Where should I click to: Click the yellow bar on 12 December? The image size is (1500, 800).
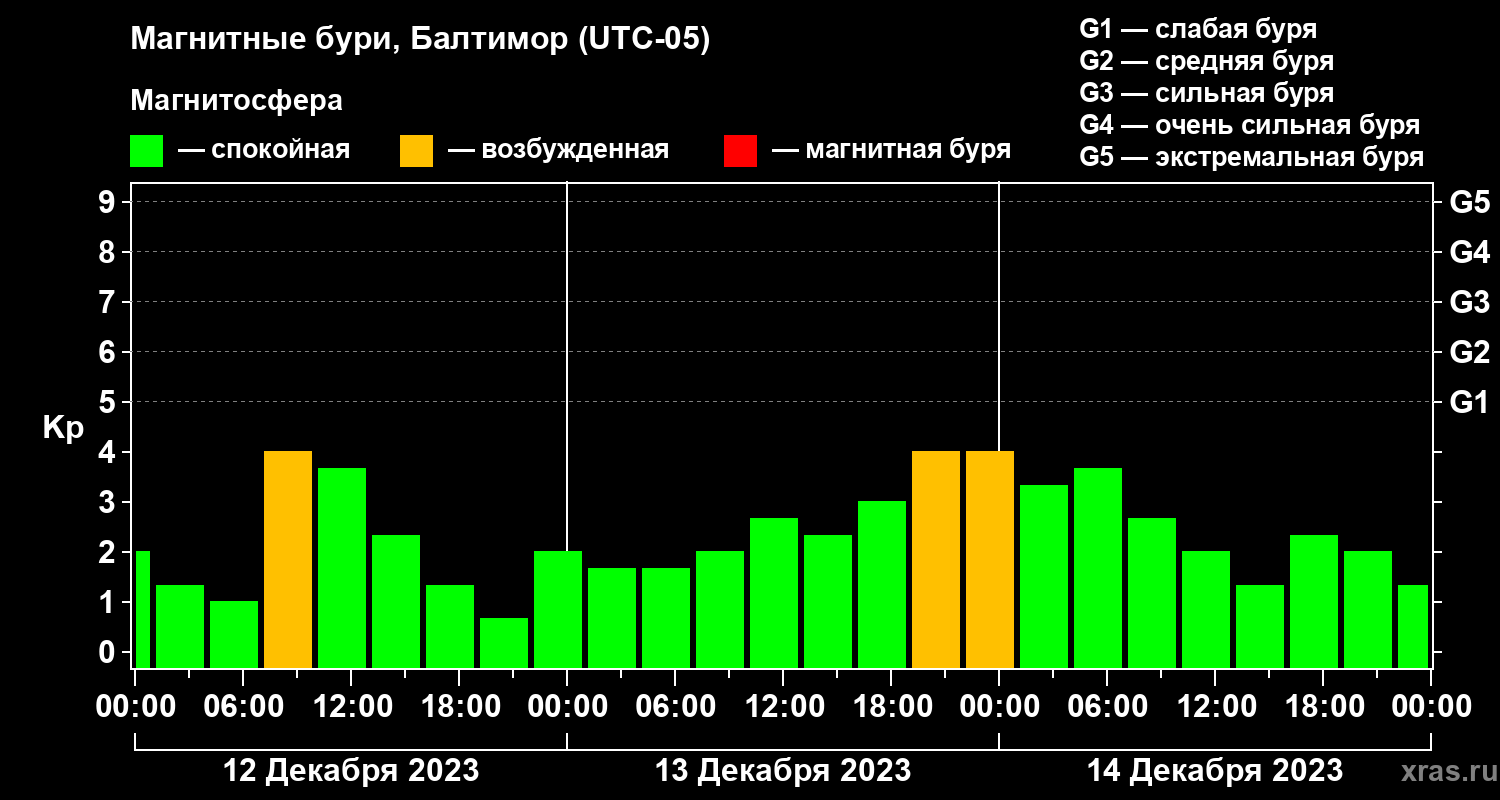(288, 559)
